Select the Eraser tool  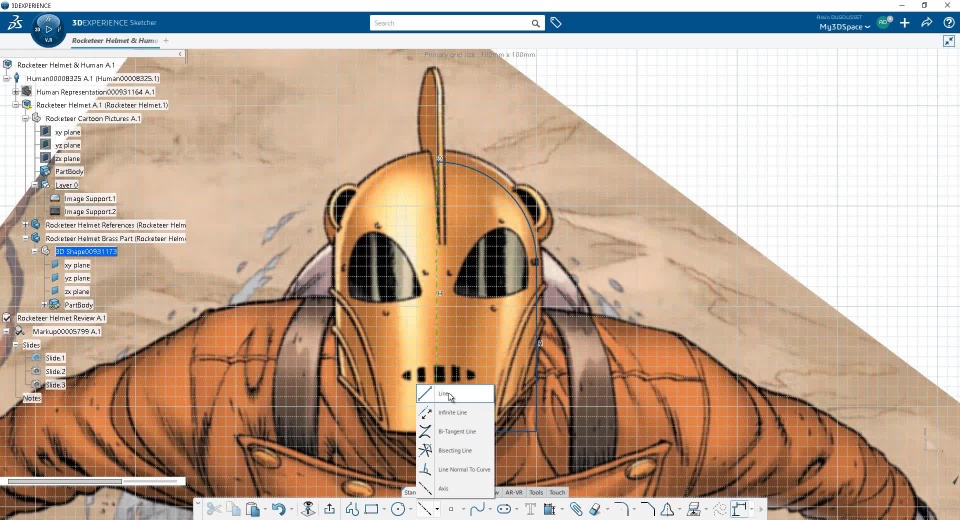tap(594, 509)
